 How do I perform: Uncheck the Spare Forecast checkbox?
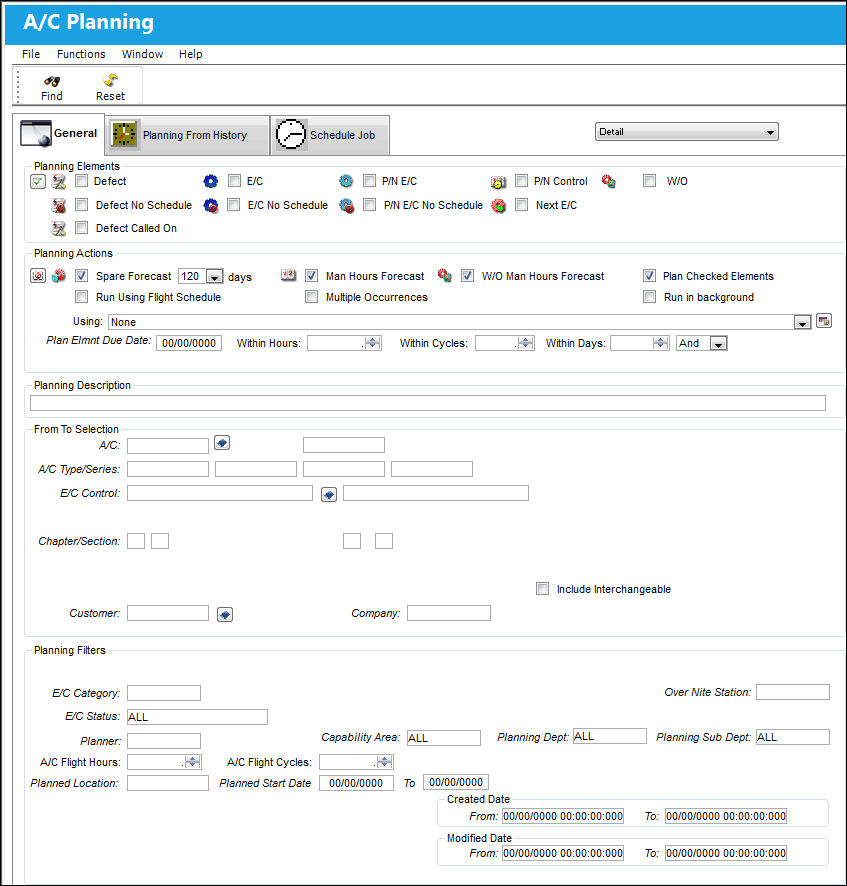tap(81, 275)
